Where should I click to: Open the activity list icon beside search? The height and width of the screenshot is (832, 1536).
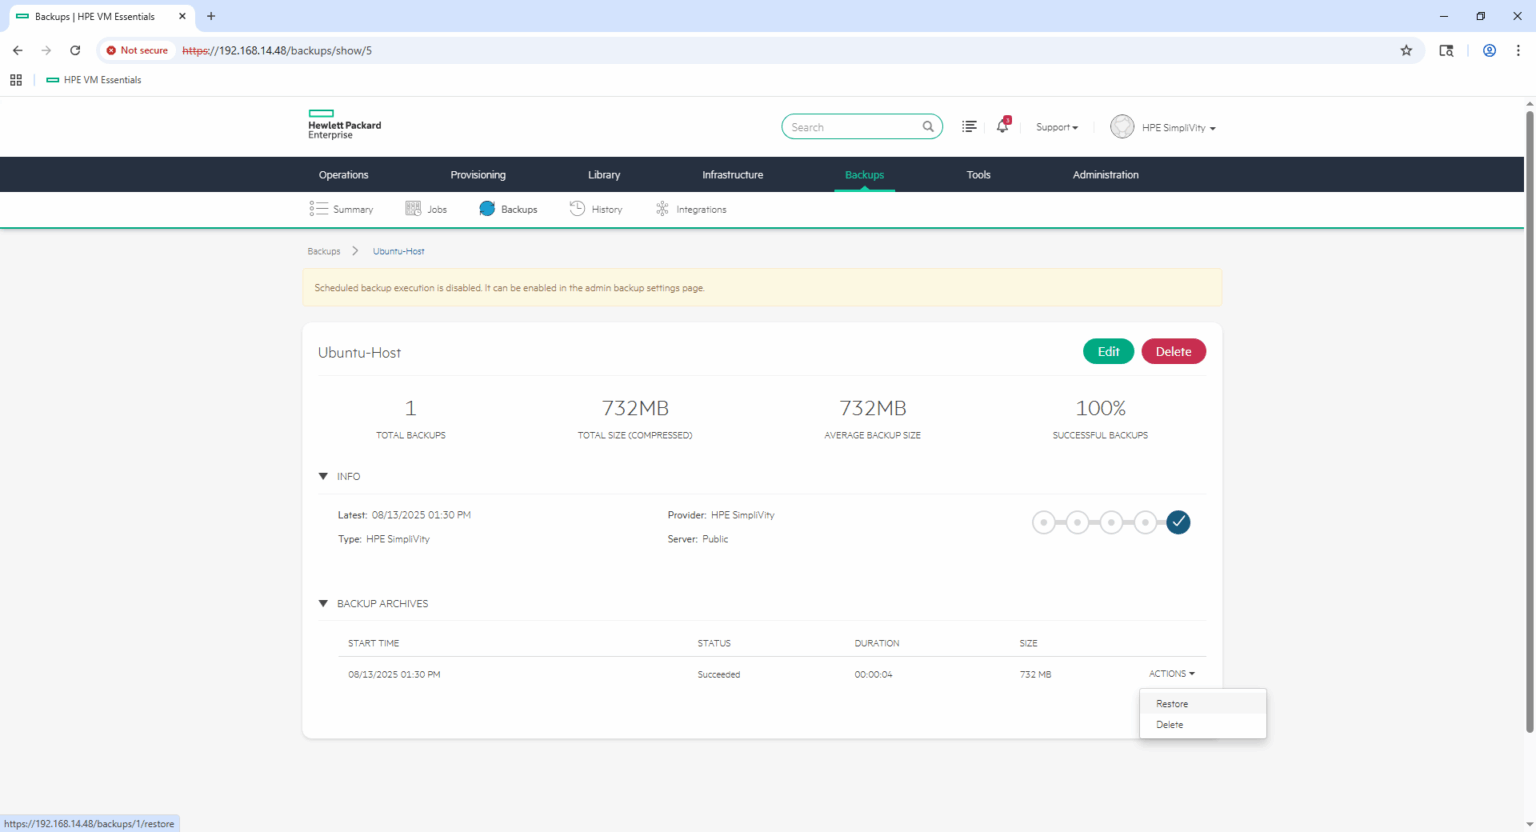pos(969,127)
